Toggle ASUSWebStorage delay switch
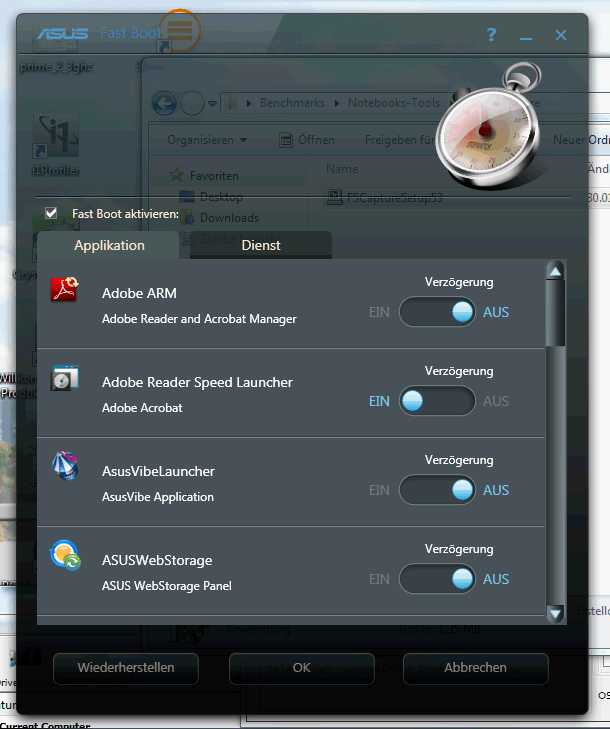Viewport: 610px width, 729px height. pyautogui.click(x=437, y=579)
